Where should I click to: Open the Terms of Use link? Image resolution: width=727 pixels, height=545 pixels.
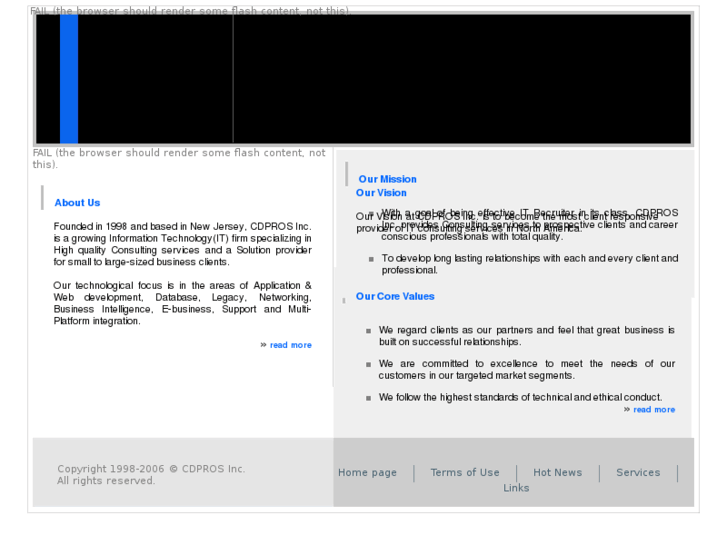click(x=465, y=473)
